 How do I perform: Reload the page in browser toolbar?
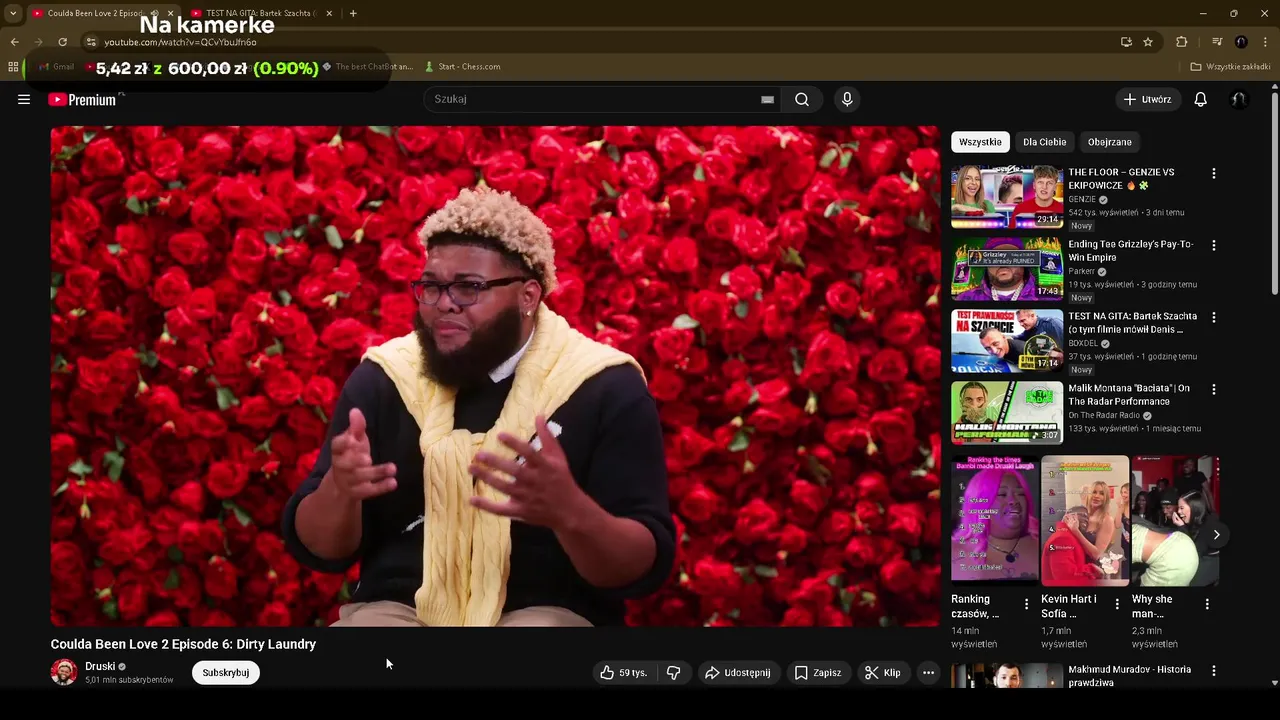click(62, 42)
